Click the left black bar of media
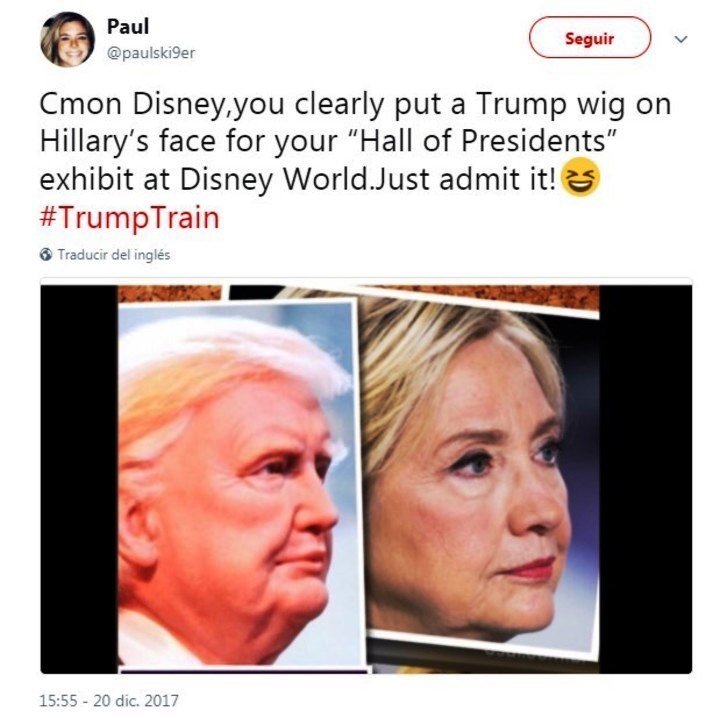The image size is (720, 718). (x=79, y=479)
